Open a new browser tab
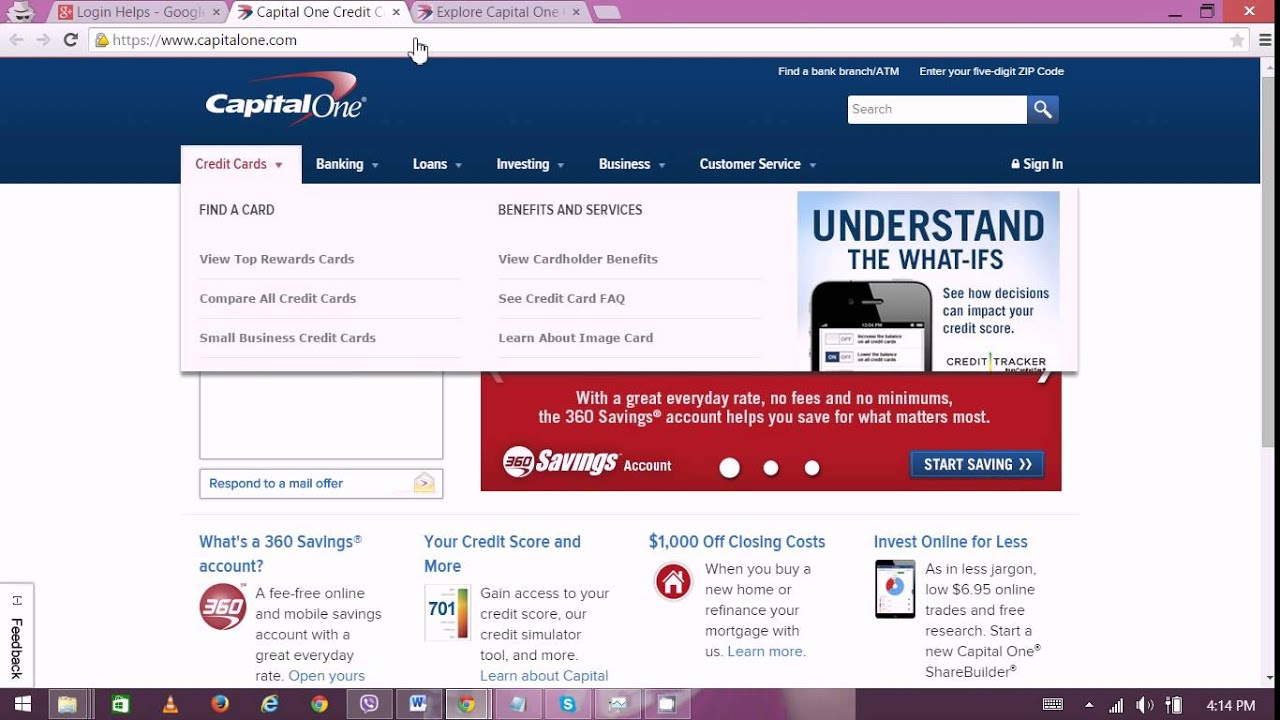 (606, 12)
